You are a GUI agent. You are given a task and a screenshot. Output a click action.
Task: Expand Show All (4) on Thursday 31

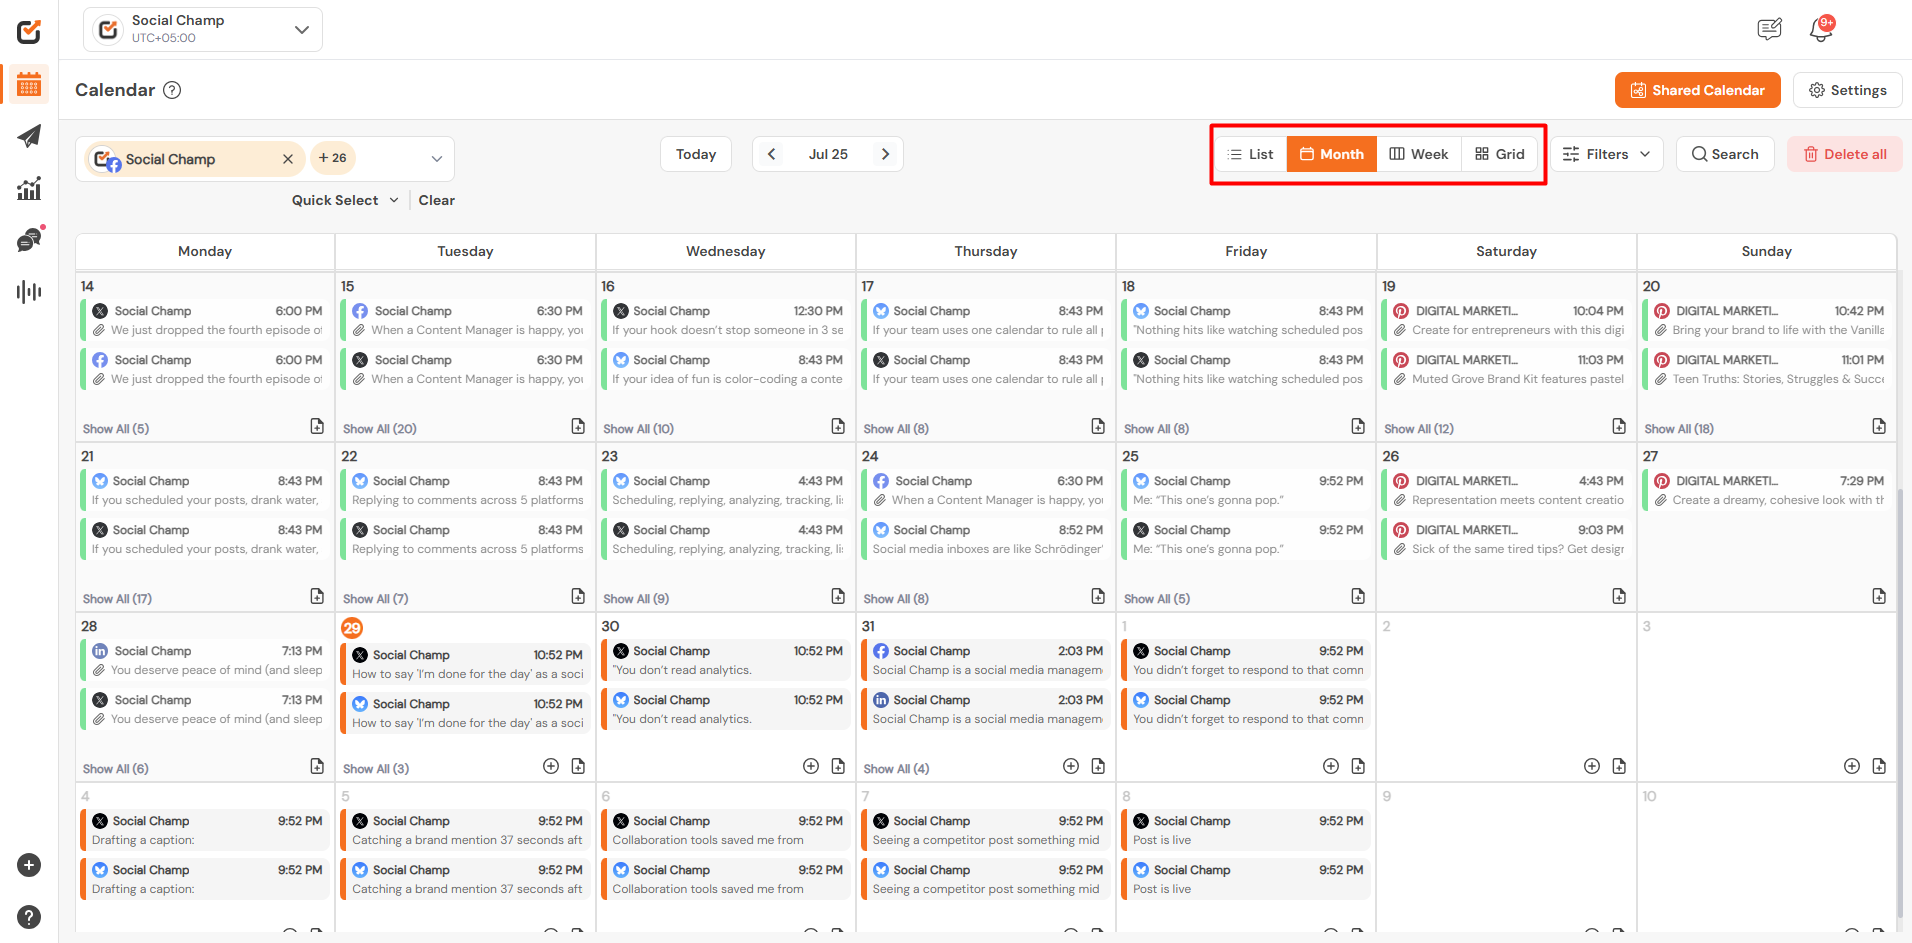click(x=896, y=769)
